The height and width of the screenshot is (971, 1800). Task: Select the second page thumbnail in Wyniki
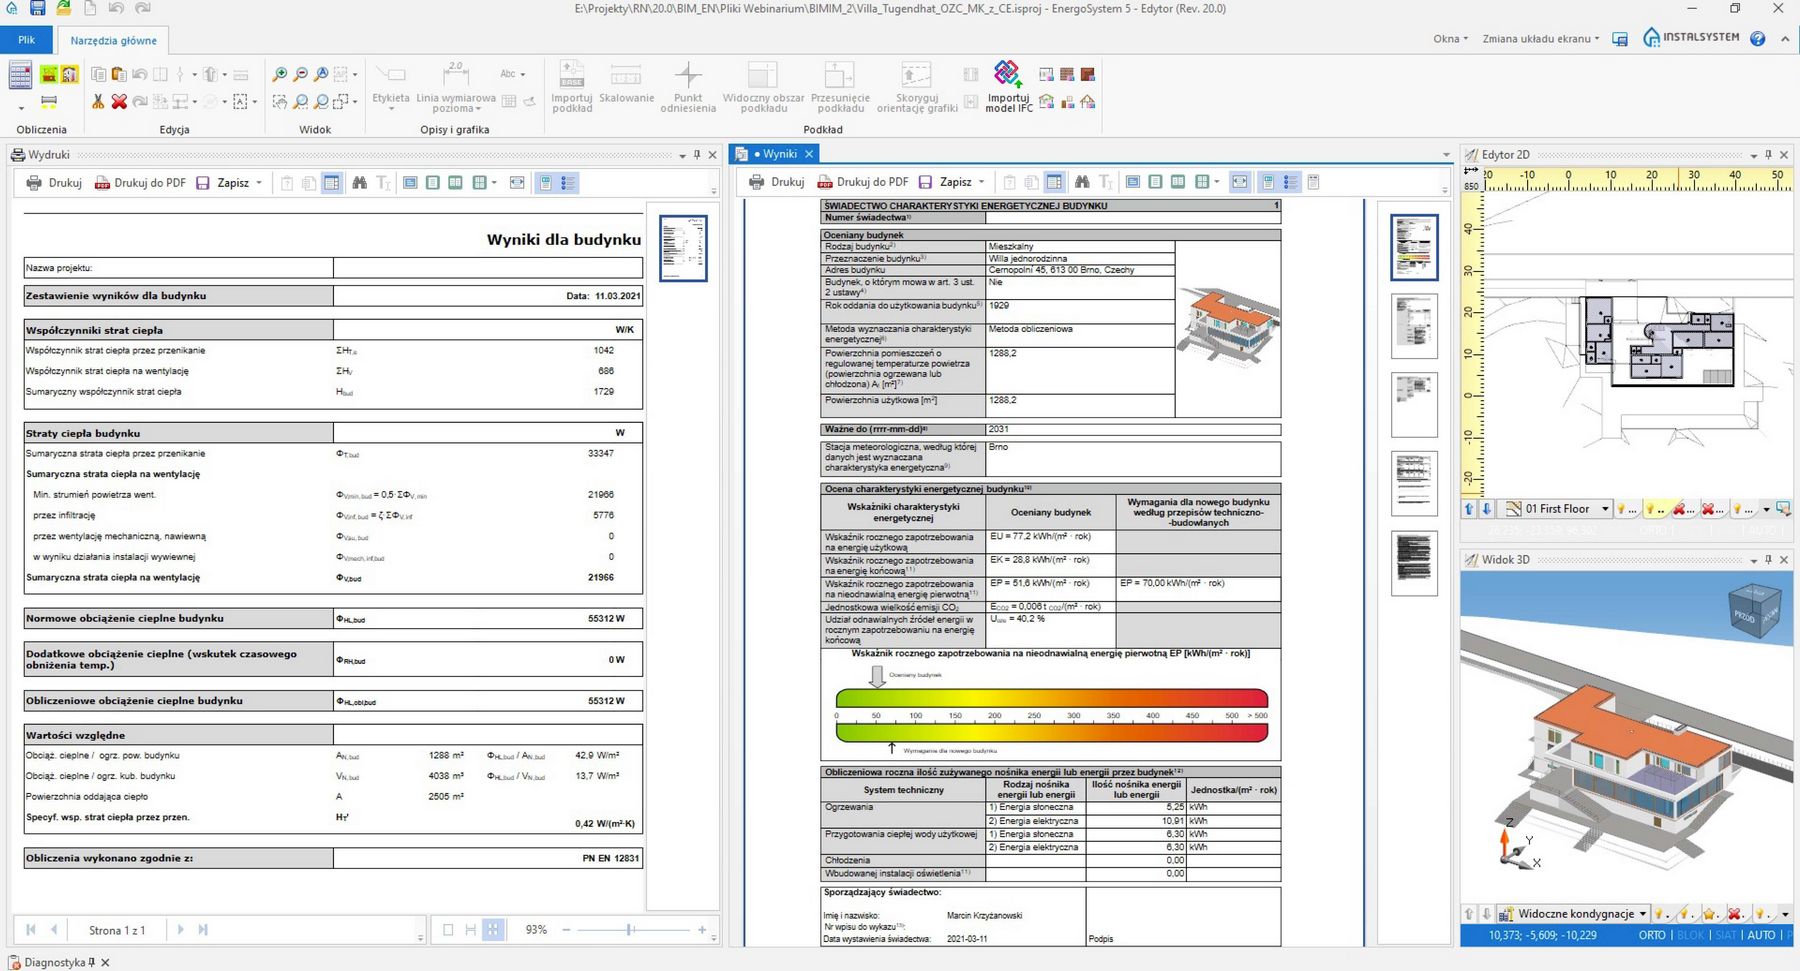(x=1414, y=326)
